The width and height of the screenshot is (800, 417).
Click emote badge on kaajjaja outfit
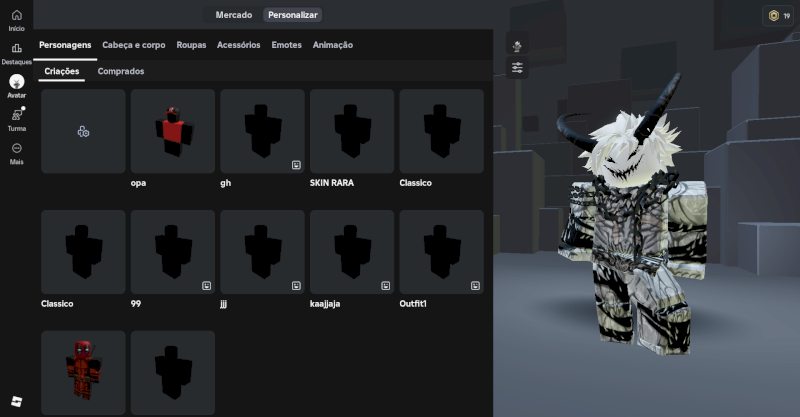coord(386,285)
